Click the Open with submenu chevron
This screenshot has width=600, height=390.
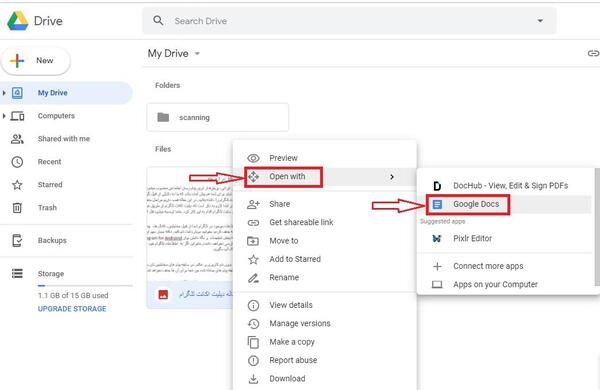[x=392, y=177]
